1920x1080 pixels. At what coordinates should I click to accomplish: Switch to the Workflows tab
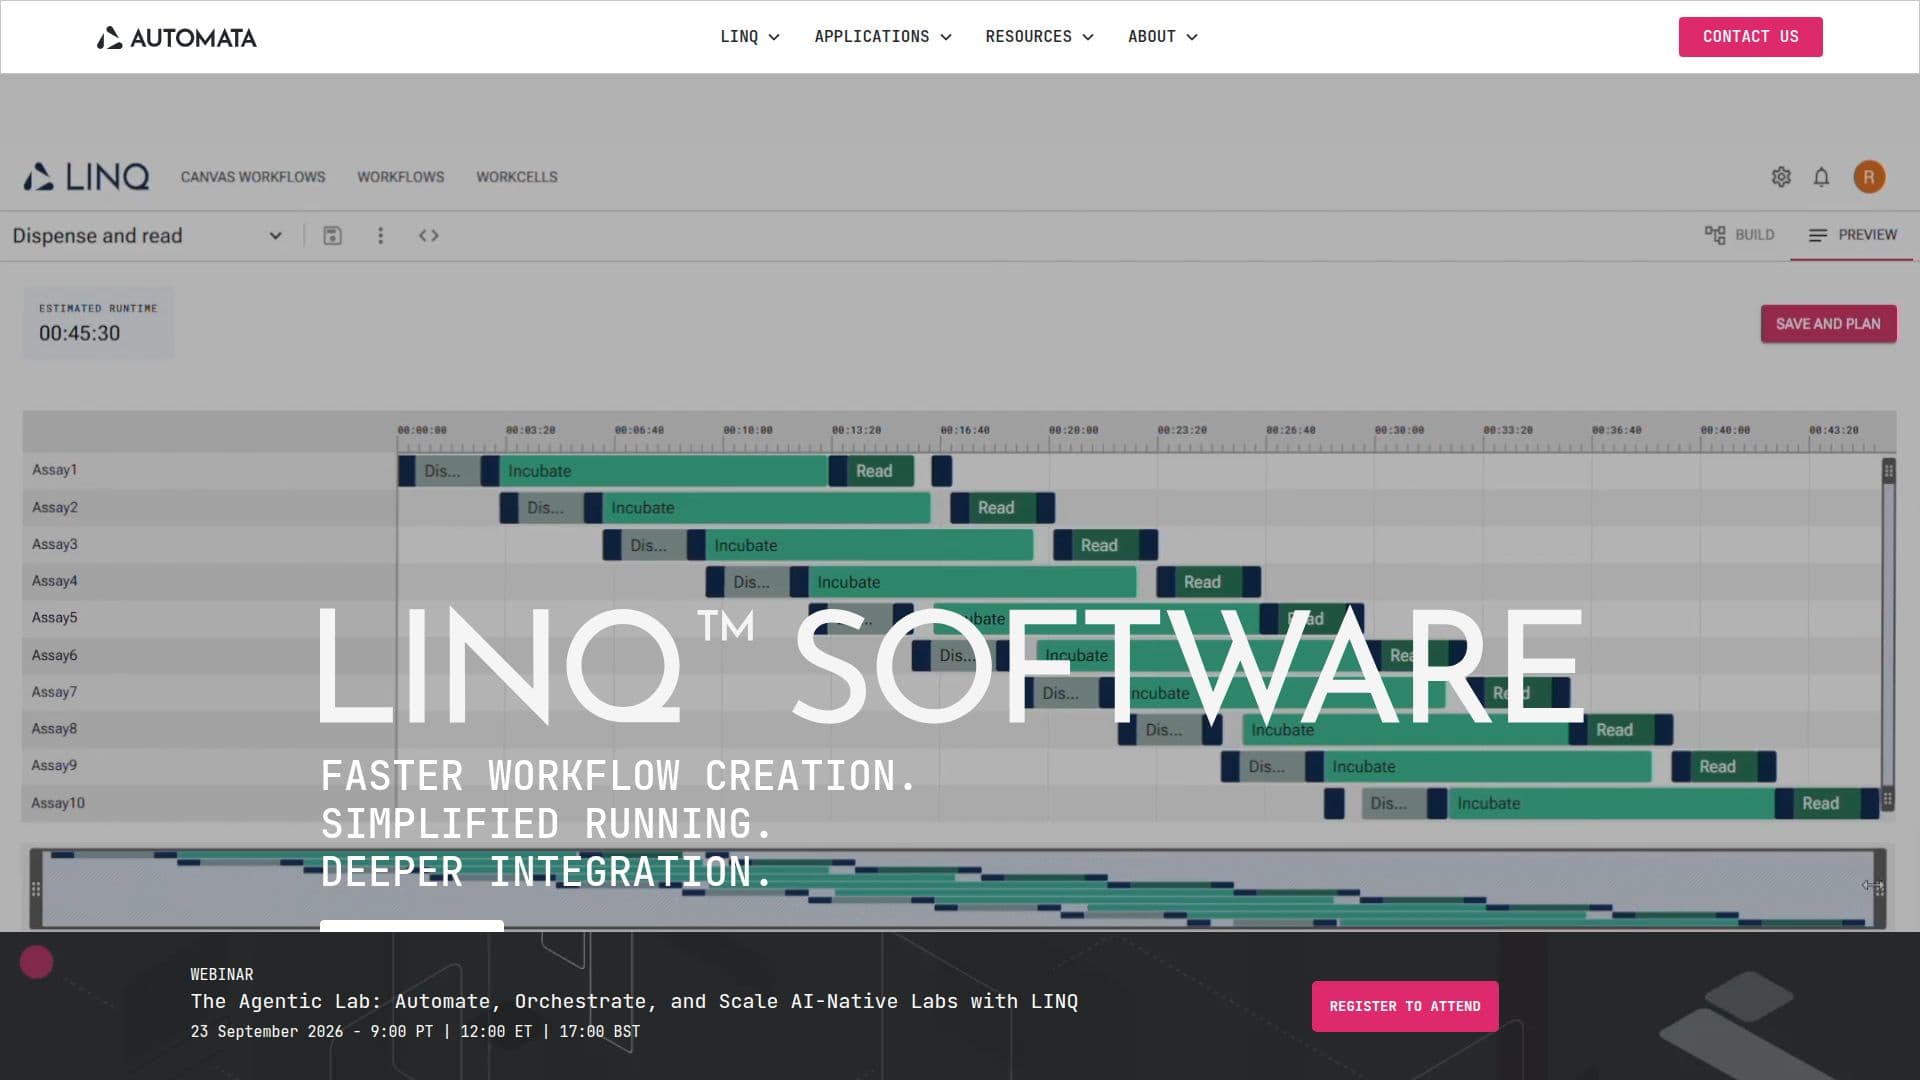(401, 177)
